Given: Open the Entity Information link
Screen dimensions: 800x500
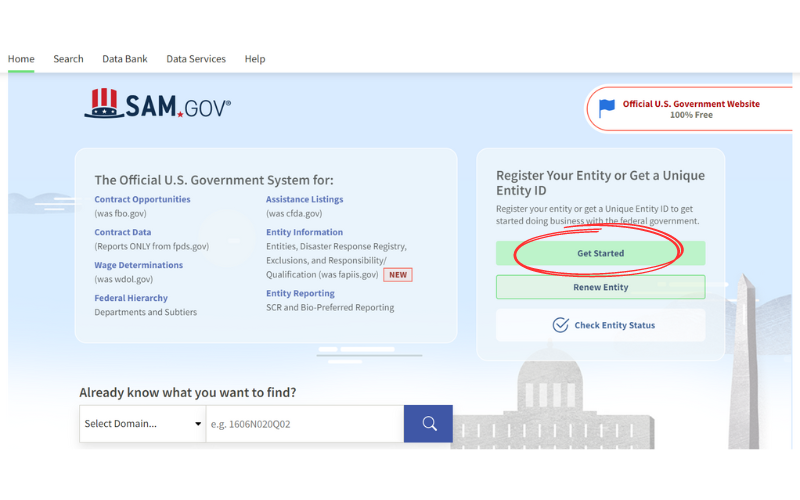Looking at the screenshot, I should point(305,232).
